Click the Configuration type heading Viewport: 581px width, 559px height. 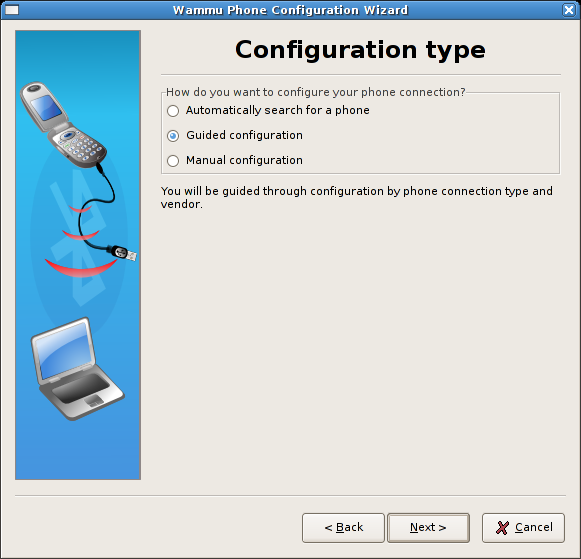[360, 50]
